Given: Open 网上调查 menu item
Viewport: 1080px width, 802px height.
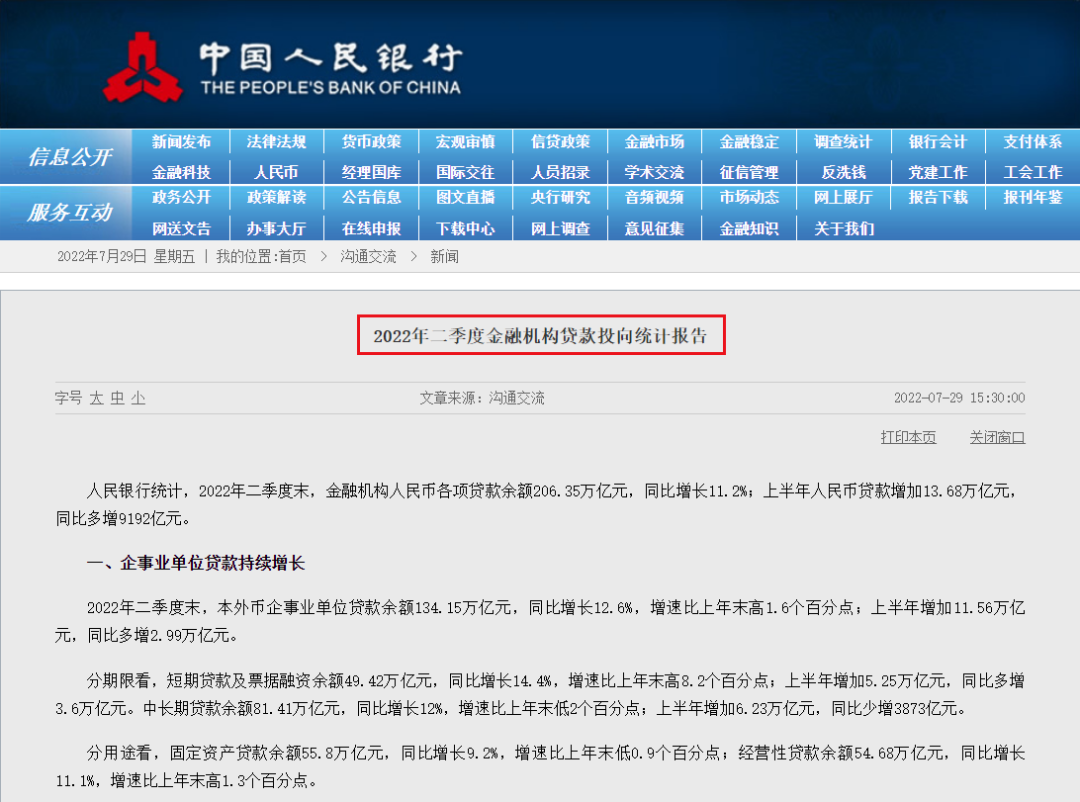Looking at the screenshot, I should tap(561, 229).
